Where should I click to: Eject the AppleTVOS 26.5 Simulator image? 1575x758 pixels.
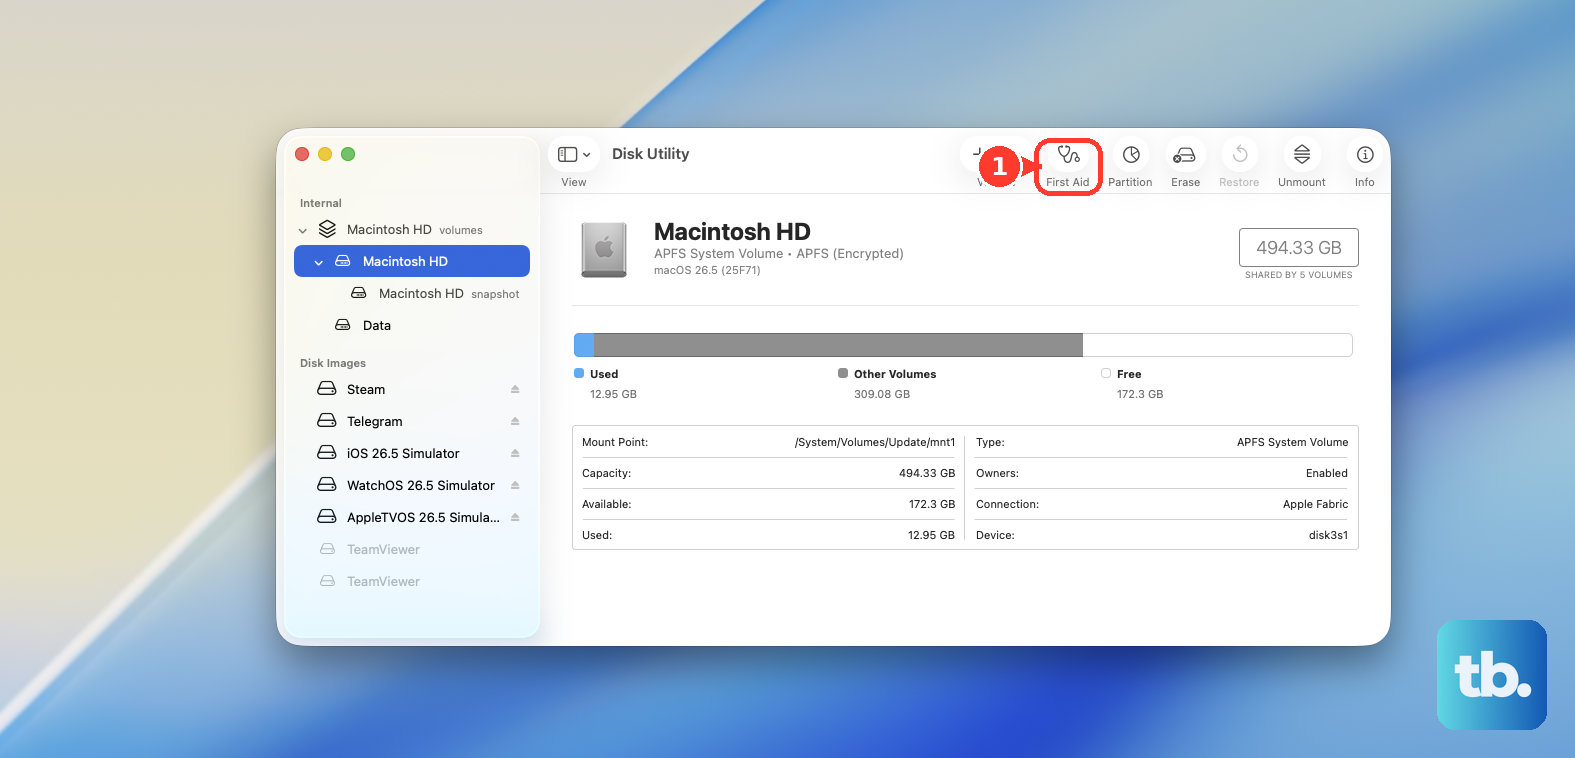pyautogui.click(x=515, y=517)
